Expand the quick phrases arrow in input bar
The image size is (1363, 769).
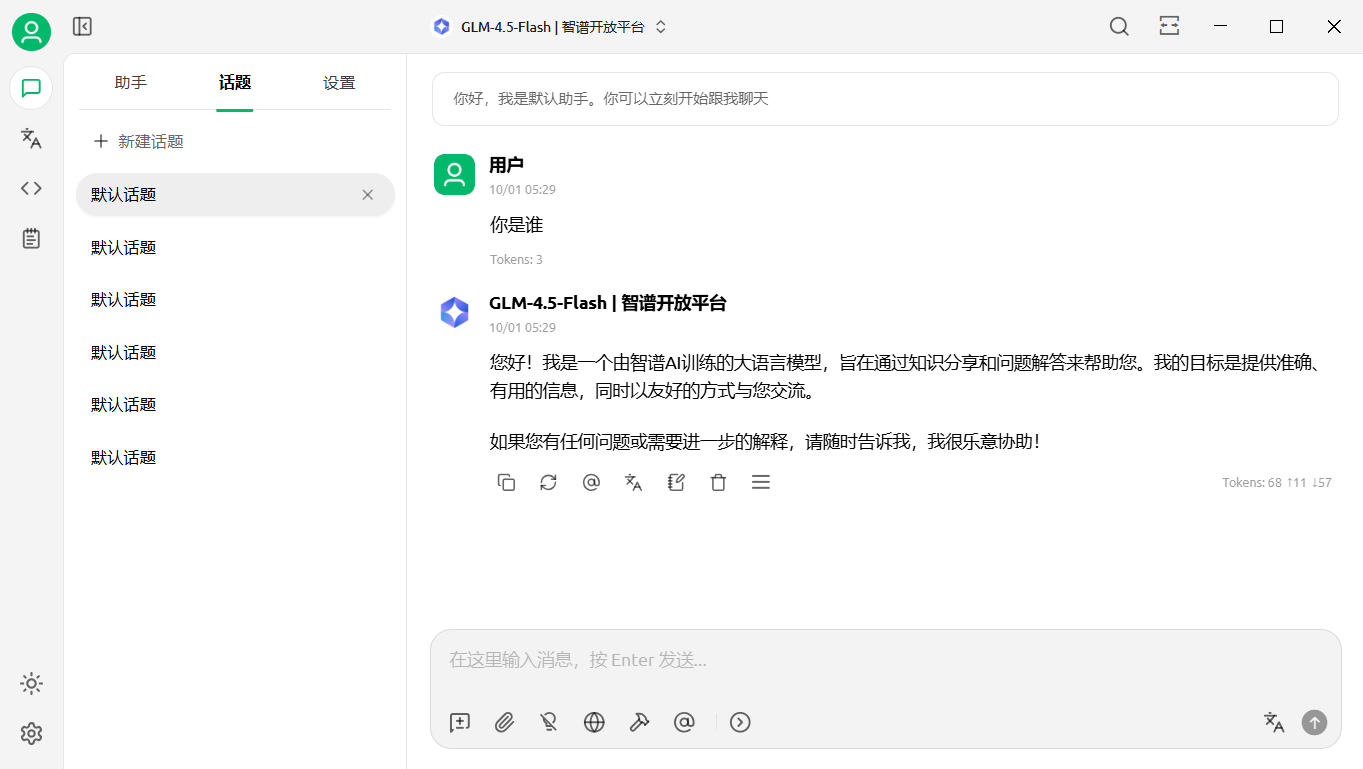coord(740,722)
